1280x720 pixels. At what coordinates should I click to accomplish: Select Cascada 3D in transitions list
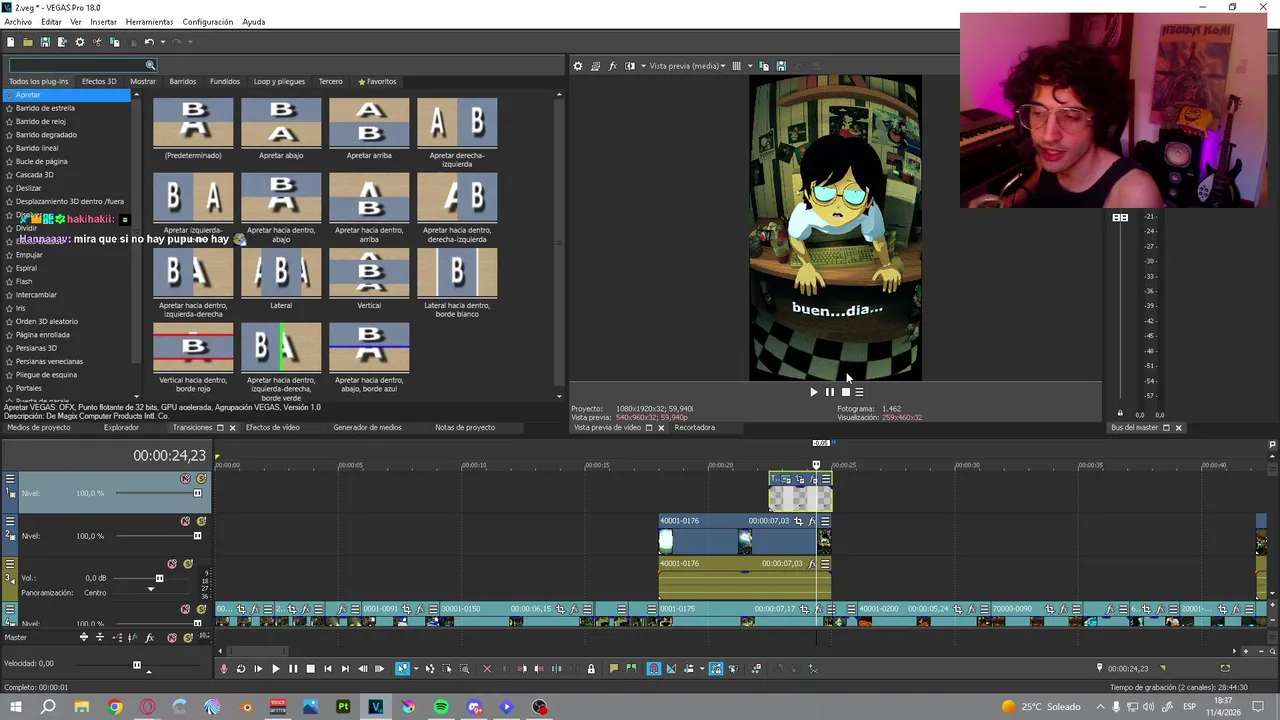coord(35,175)
